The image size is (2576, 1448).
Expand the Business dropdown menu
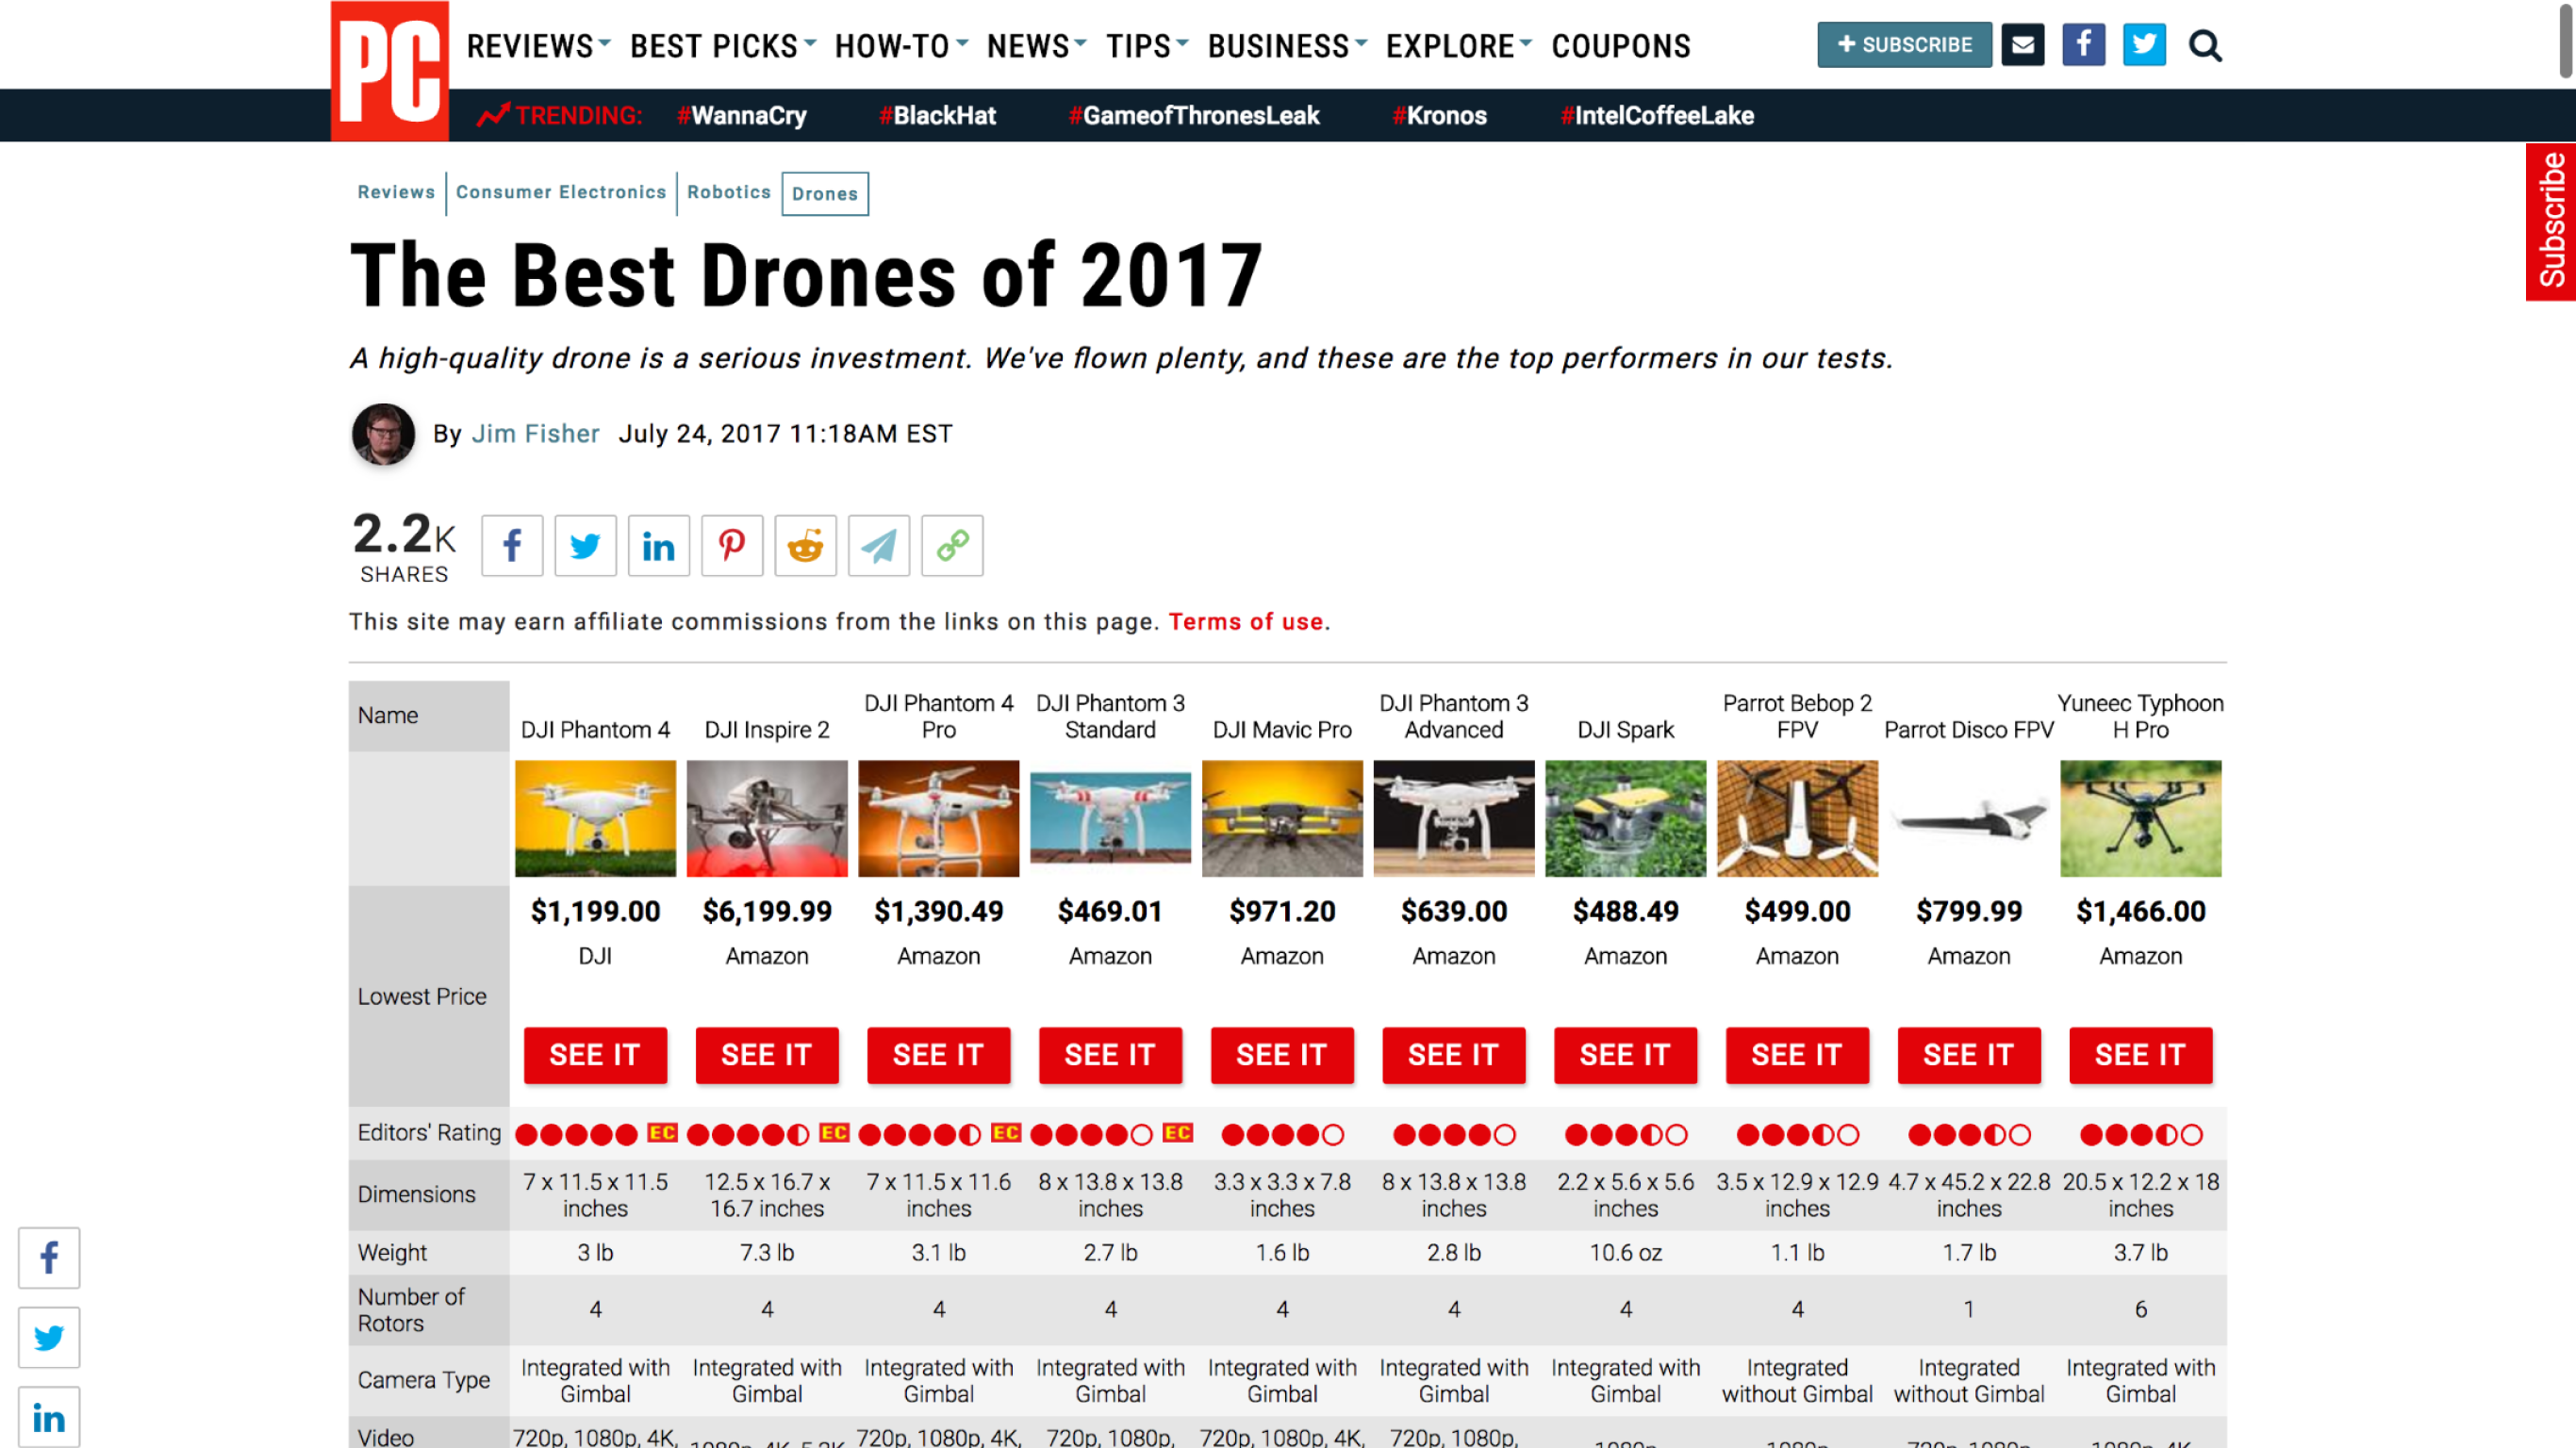[x=1287, y=46]
